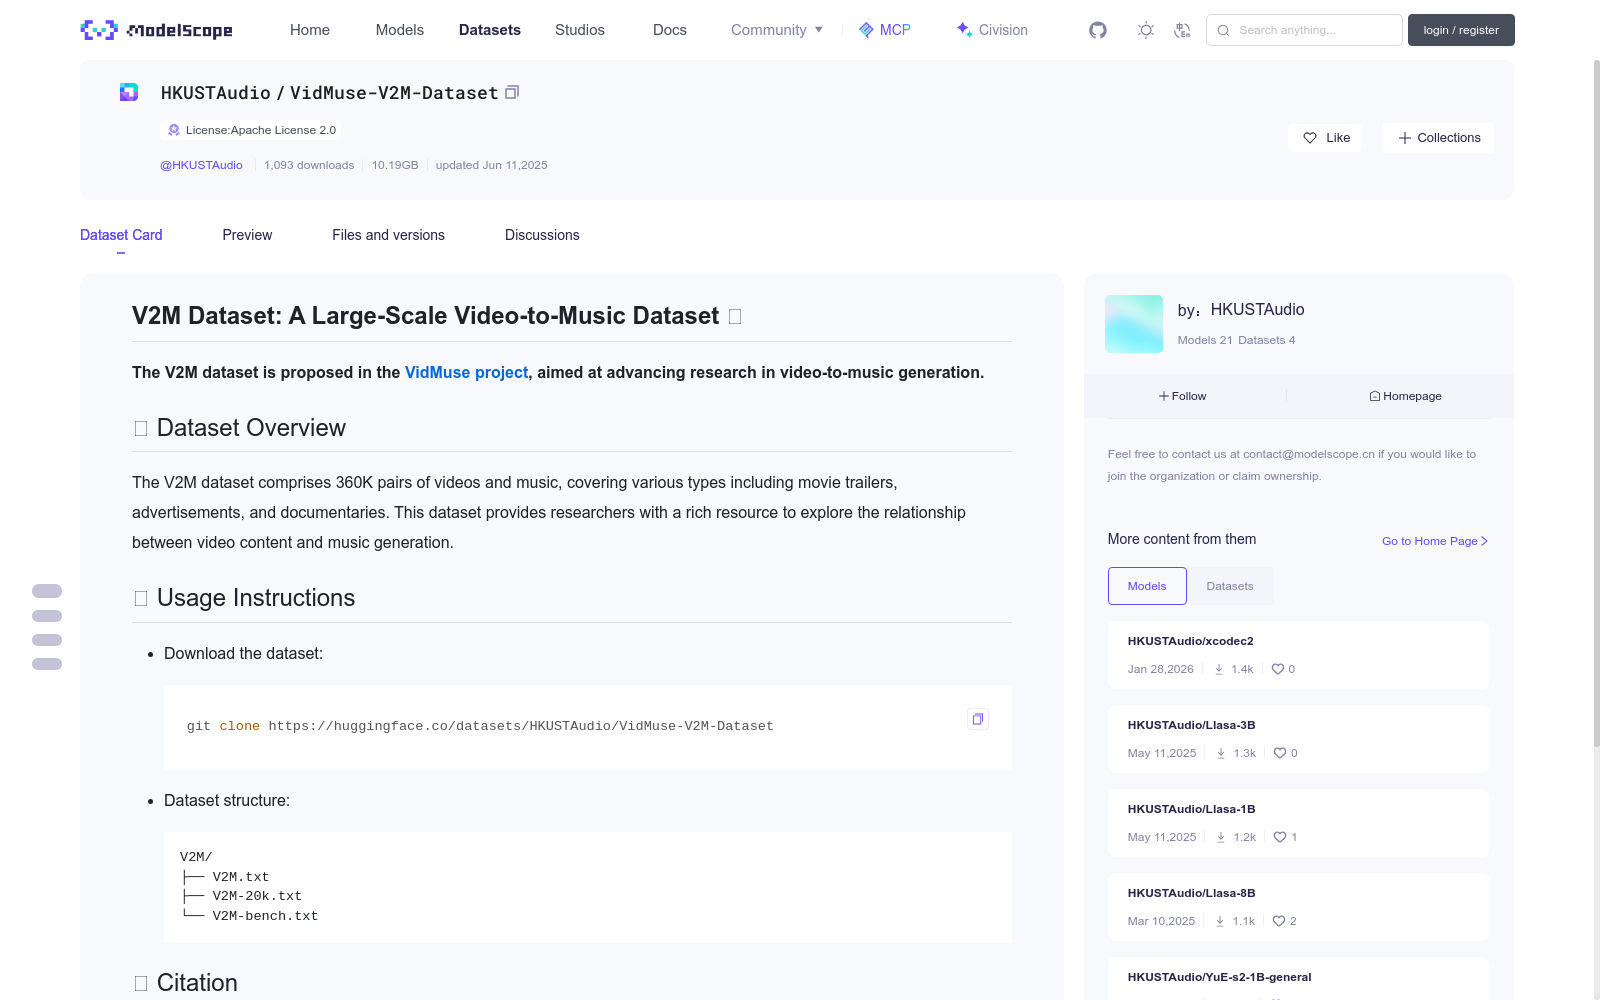The height and width of the screenshot is (1000, 1600).
Task: Click the '1,093 downloads' text
Action: point(309,165)
